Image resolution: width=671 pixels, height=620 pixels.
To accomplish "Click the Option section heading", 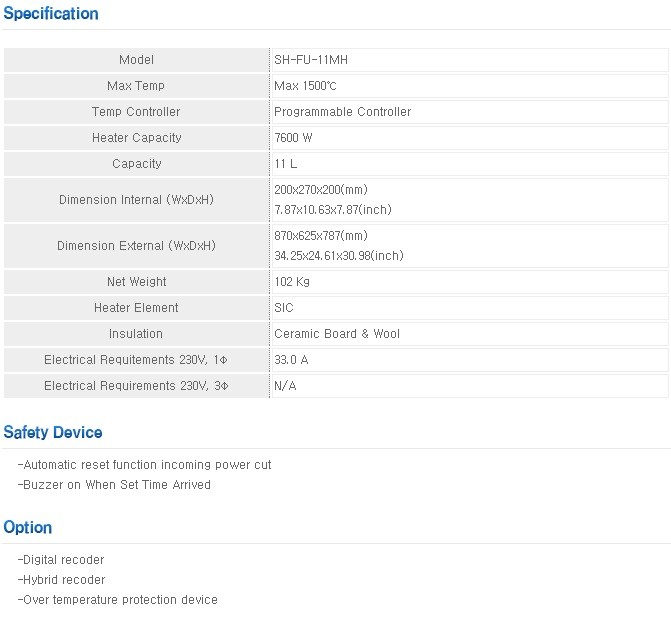I will [x=28, y=528].
